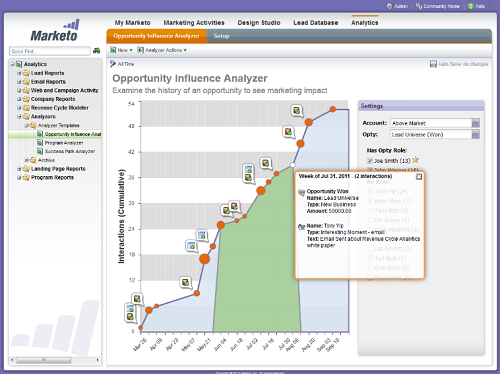Click the binoculars icon beside Quick Find
The height and width of the screenshot is (374, 500).
coord(96,51)
